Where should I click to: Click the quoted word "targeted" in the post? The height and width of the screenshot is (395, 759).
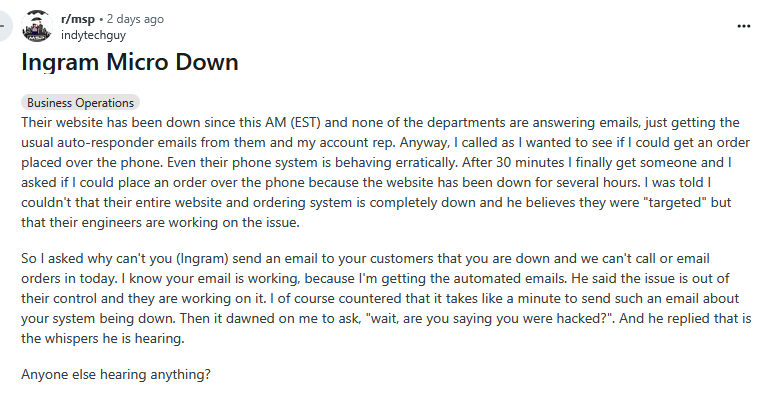675,202
